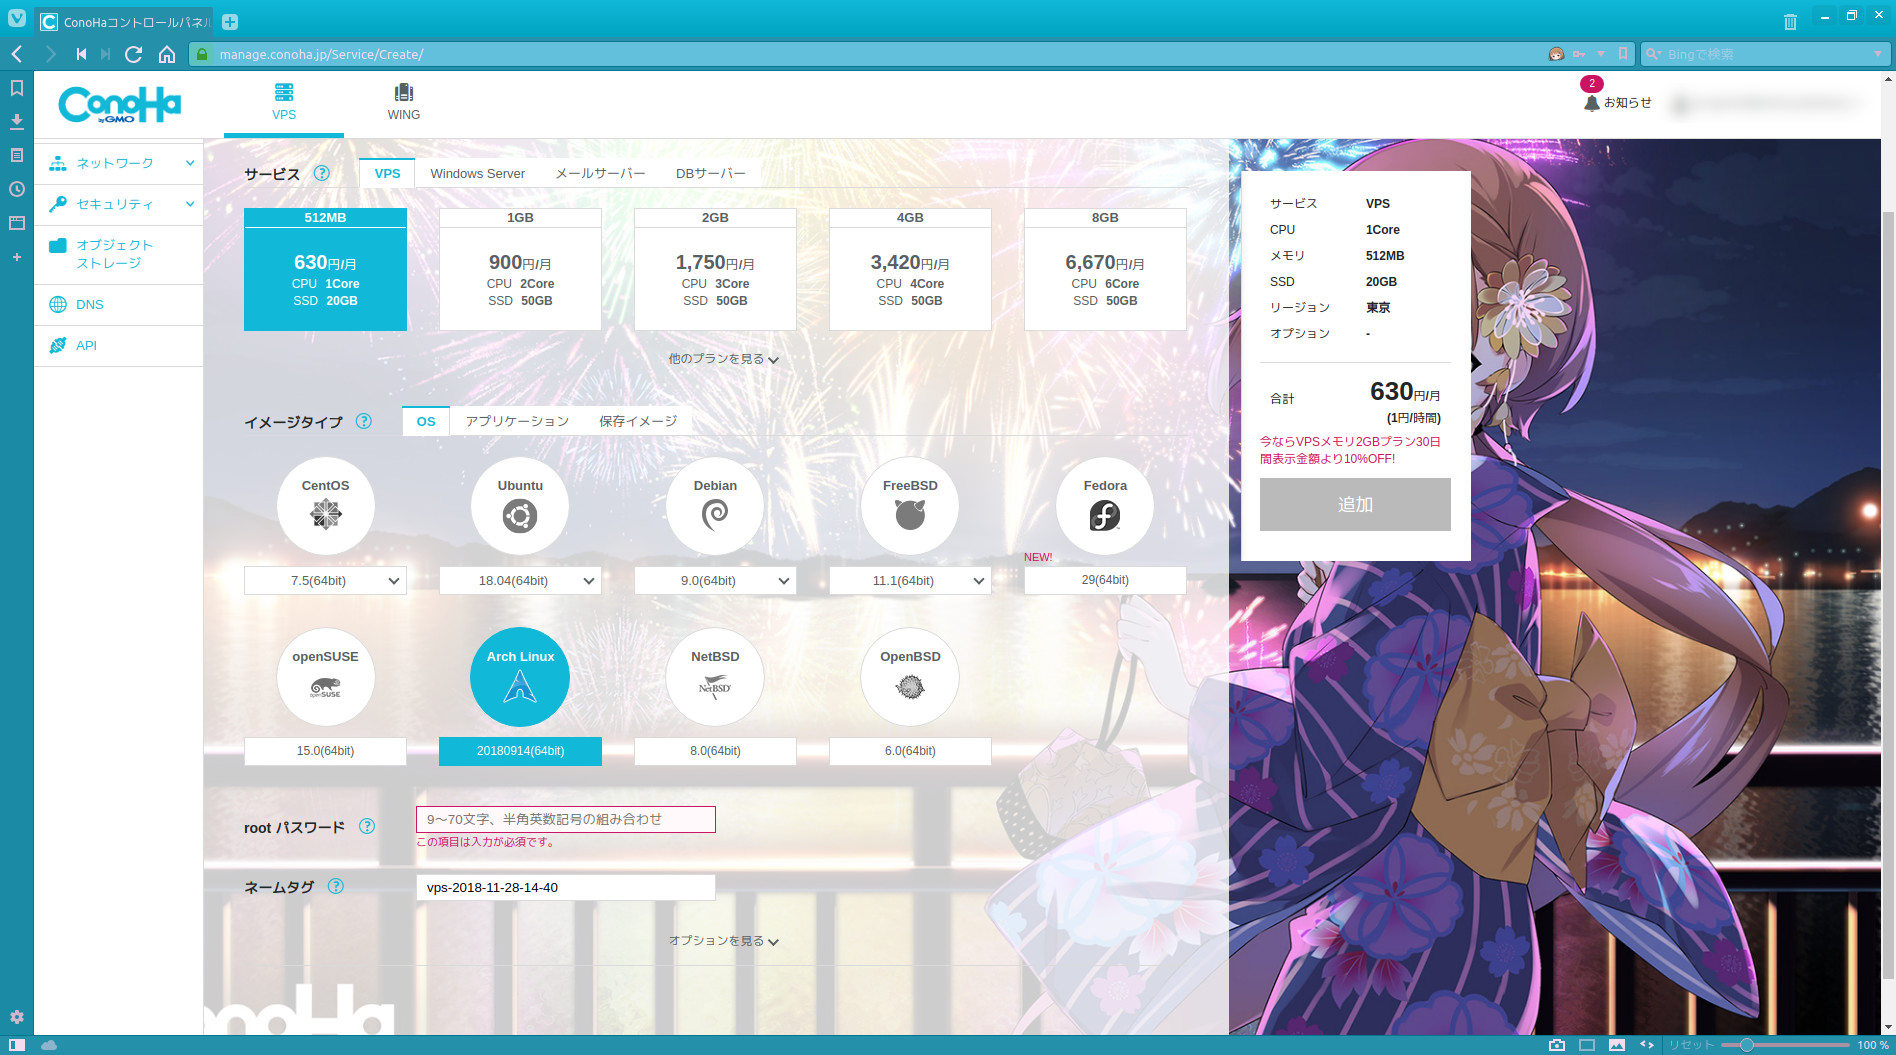Select NetBSD version 8.0(64bit)

tap(715, 751)
